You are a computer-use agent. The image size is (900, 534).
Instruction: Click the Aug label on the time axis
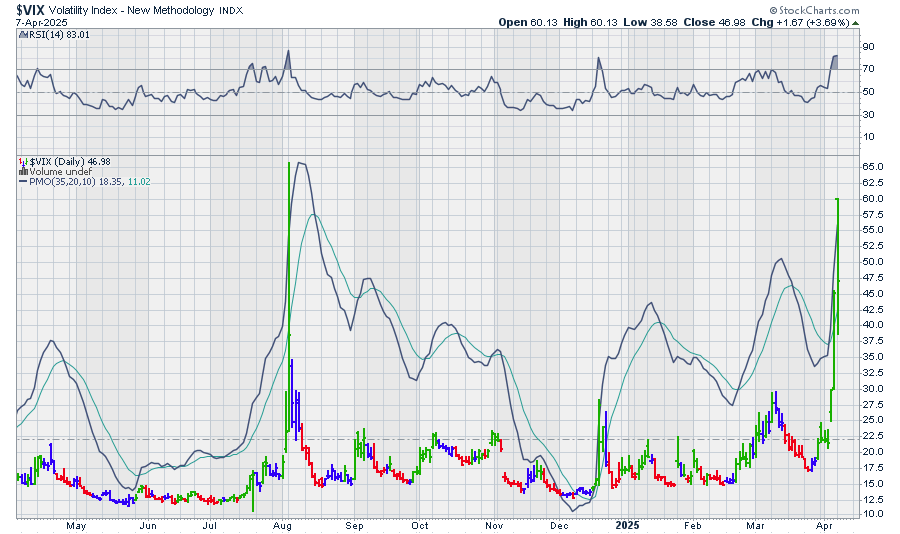point(282,524)
